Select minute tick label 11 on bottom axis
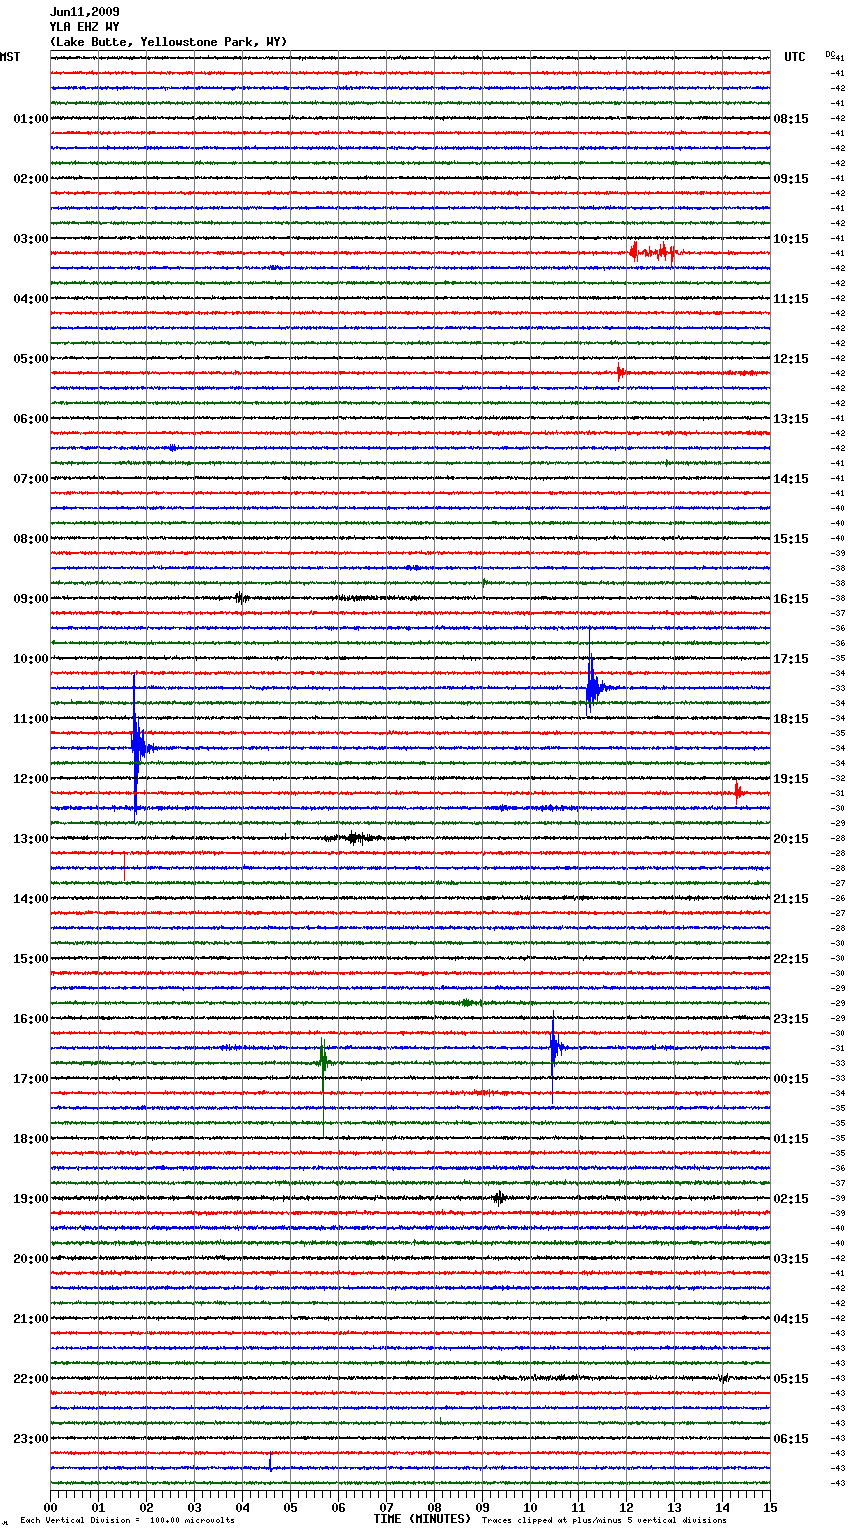Image resolution: width=850 pixels, height=1534 pixels. pyautogui.click(x=578, y=1507)
